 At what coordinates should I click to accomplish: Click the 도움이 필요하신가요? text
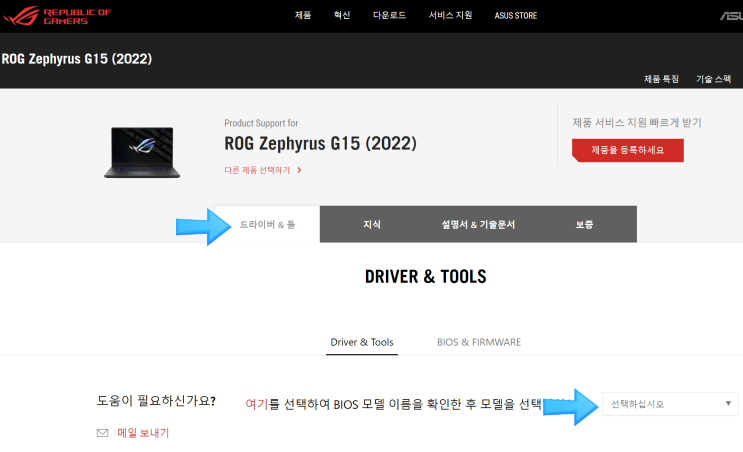tap(156, 401)
